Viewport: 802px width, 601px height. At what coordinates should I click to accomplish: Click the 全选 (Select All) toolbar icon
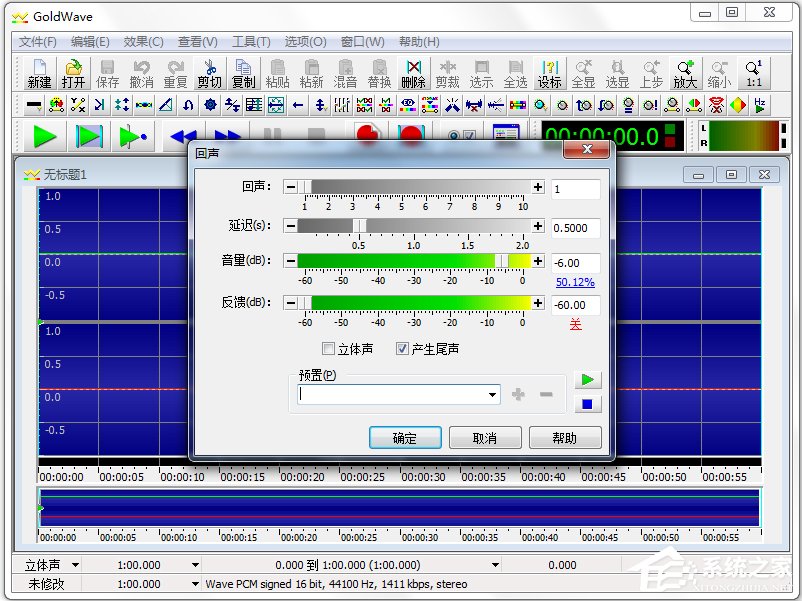(x=516, y=74)
